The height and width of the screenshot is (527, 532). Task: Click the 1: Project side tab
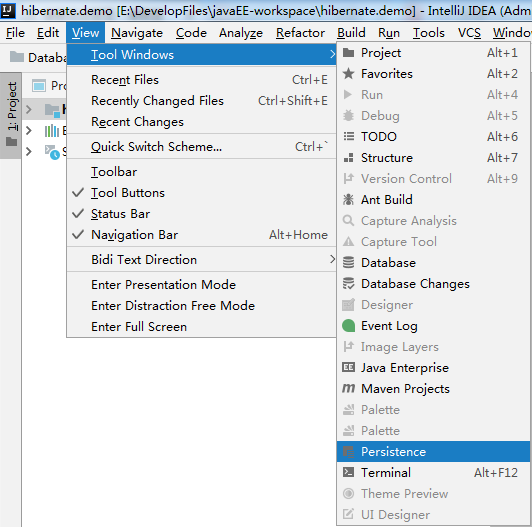[x=11, y=115]
